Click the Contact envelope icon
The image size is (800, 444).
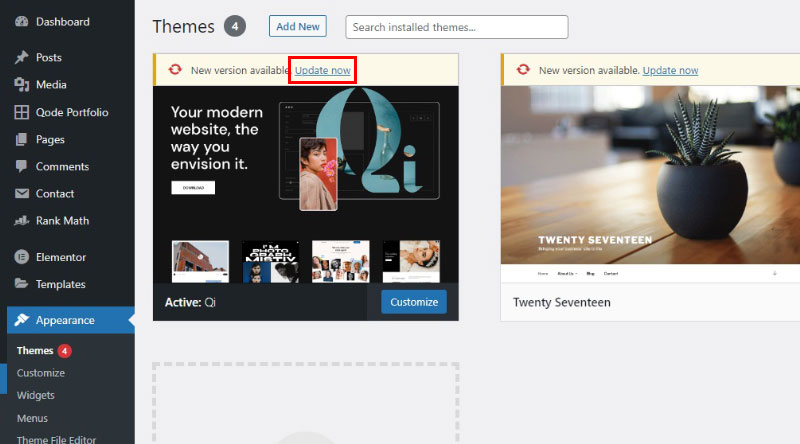tap(21, 193)
